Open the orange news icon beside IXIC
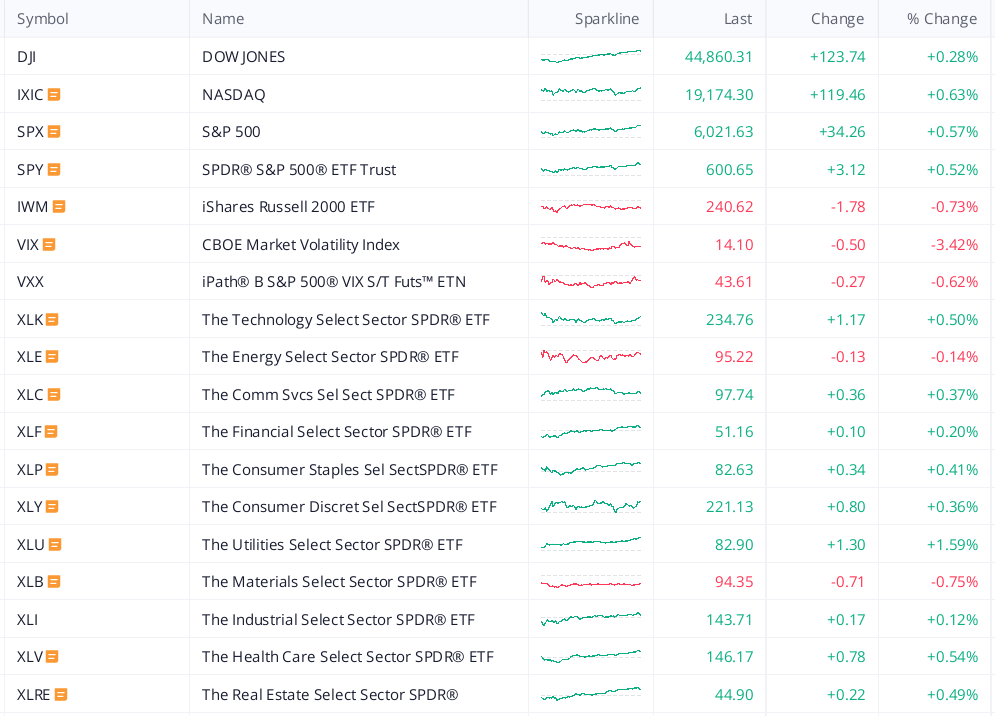995x716 pixels. pos(55,95)
